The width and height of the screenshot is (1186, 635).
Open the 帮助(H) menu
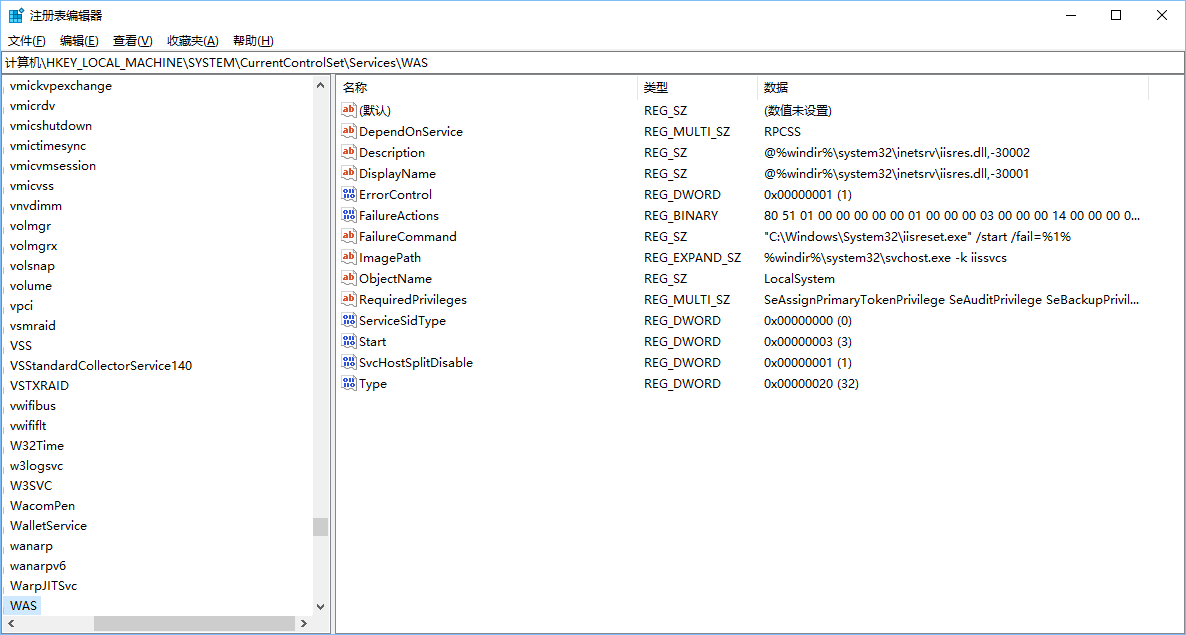click(x=253, y=41)
